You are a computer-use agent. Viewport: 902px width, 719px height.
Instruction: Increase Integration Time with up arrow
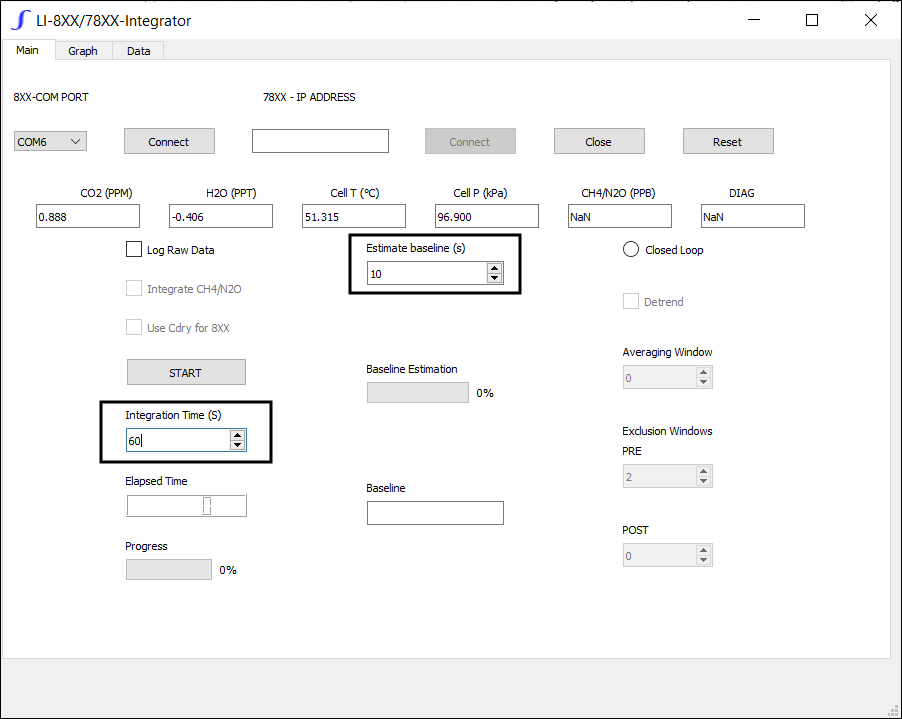tap(237, 435)
